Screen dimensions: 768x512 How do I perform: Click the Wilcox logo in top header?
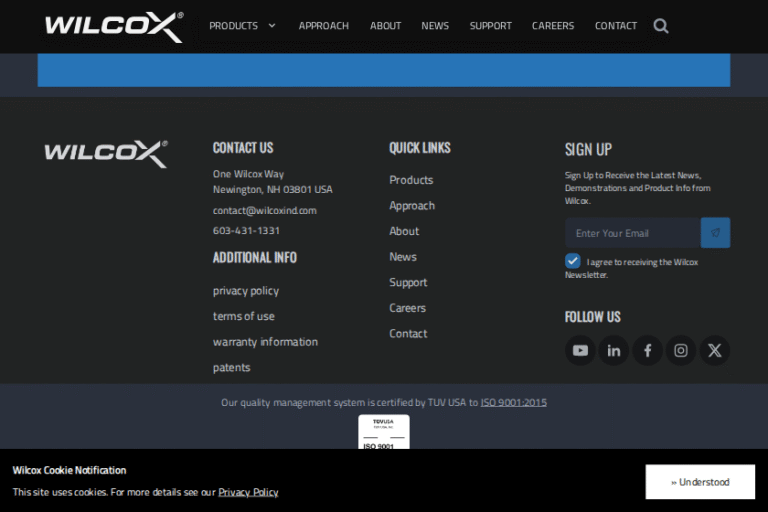click(114, 27)
